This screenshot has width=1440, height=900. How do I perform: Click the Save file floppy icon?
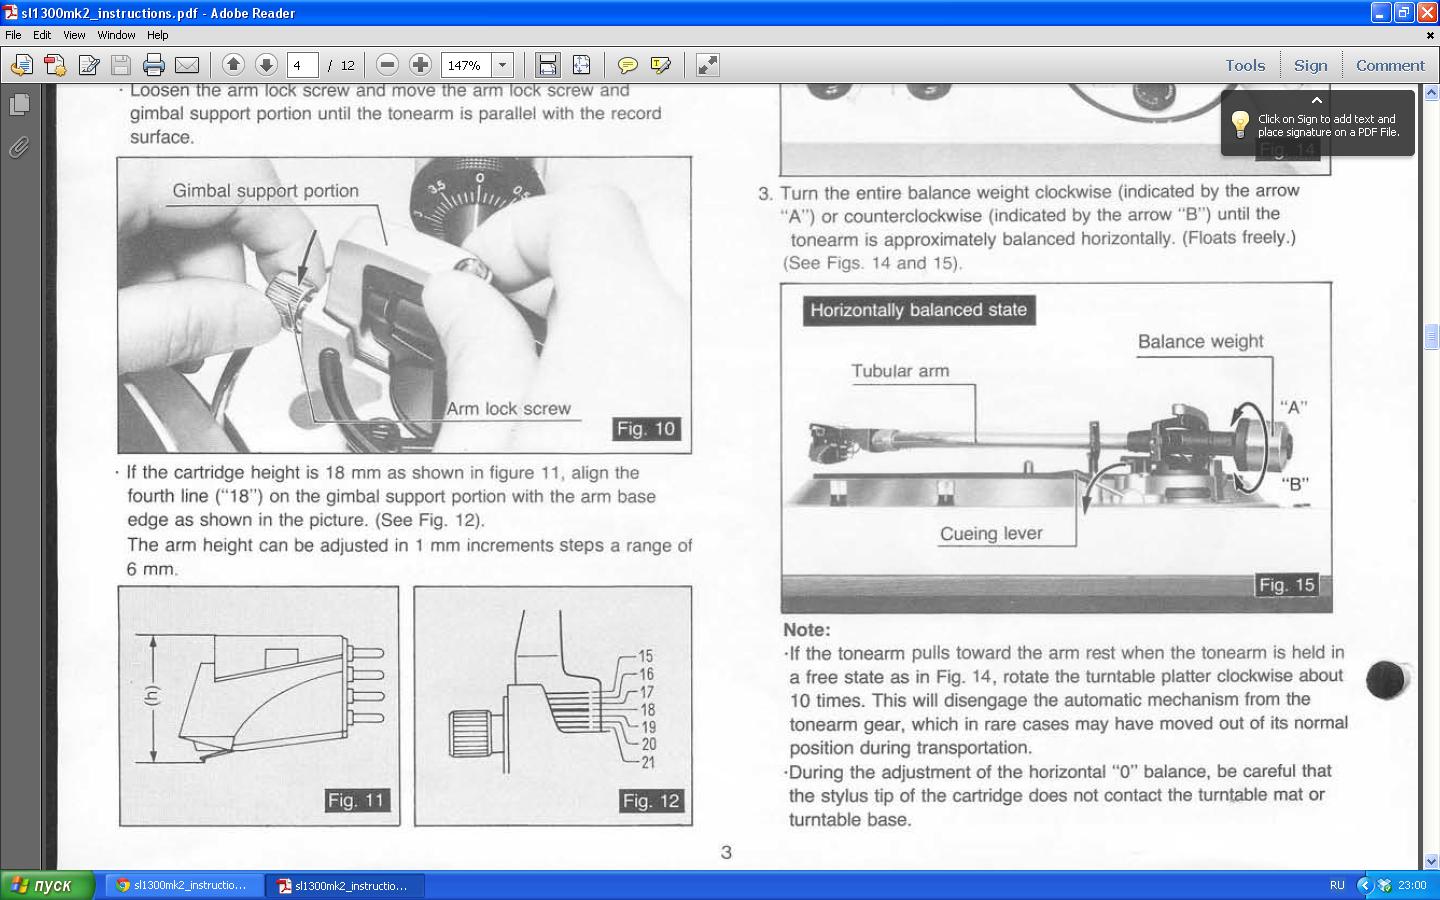(121, 65)
